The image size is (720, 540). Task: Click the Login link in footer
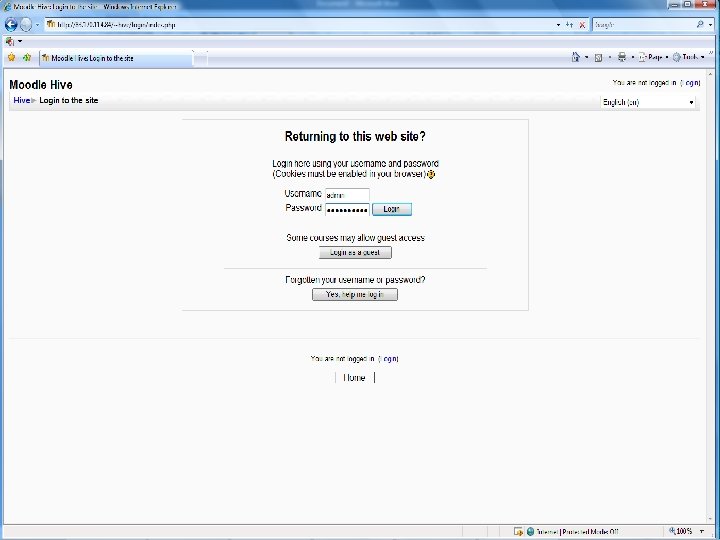tap(389, 359)
